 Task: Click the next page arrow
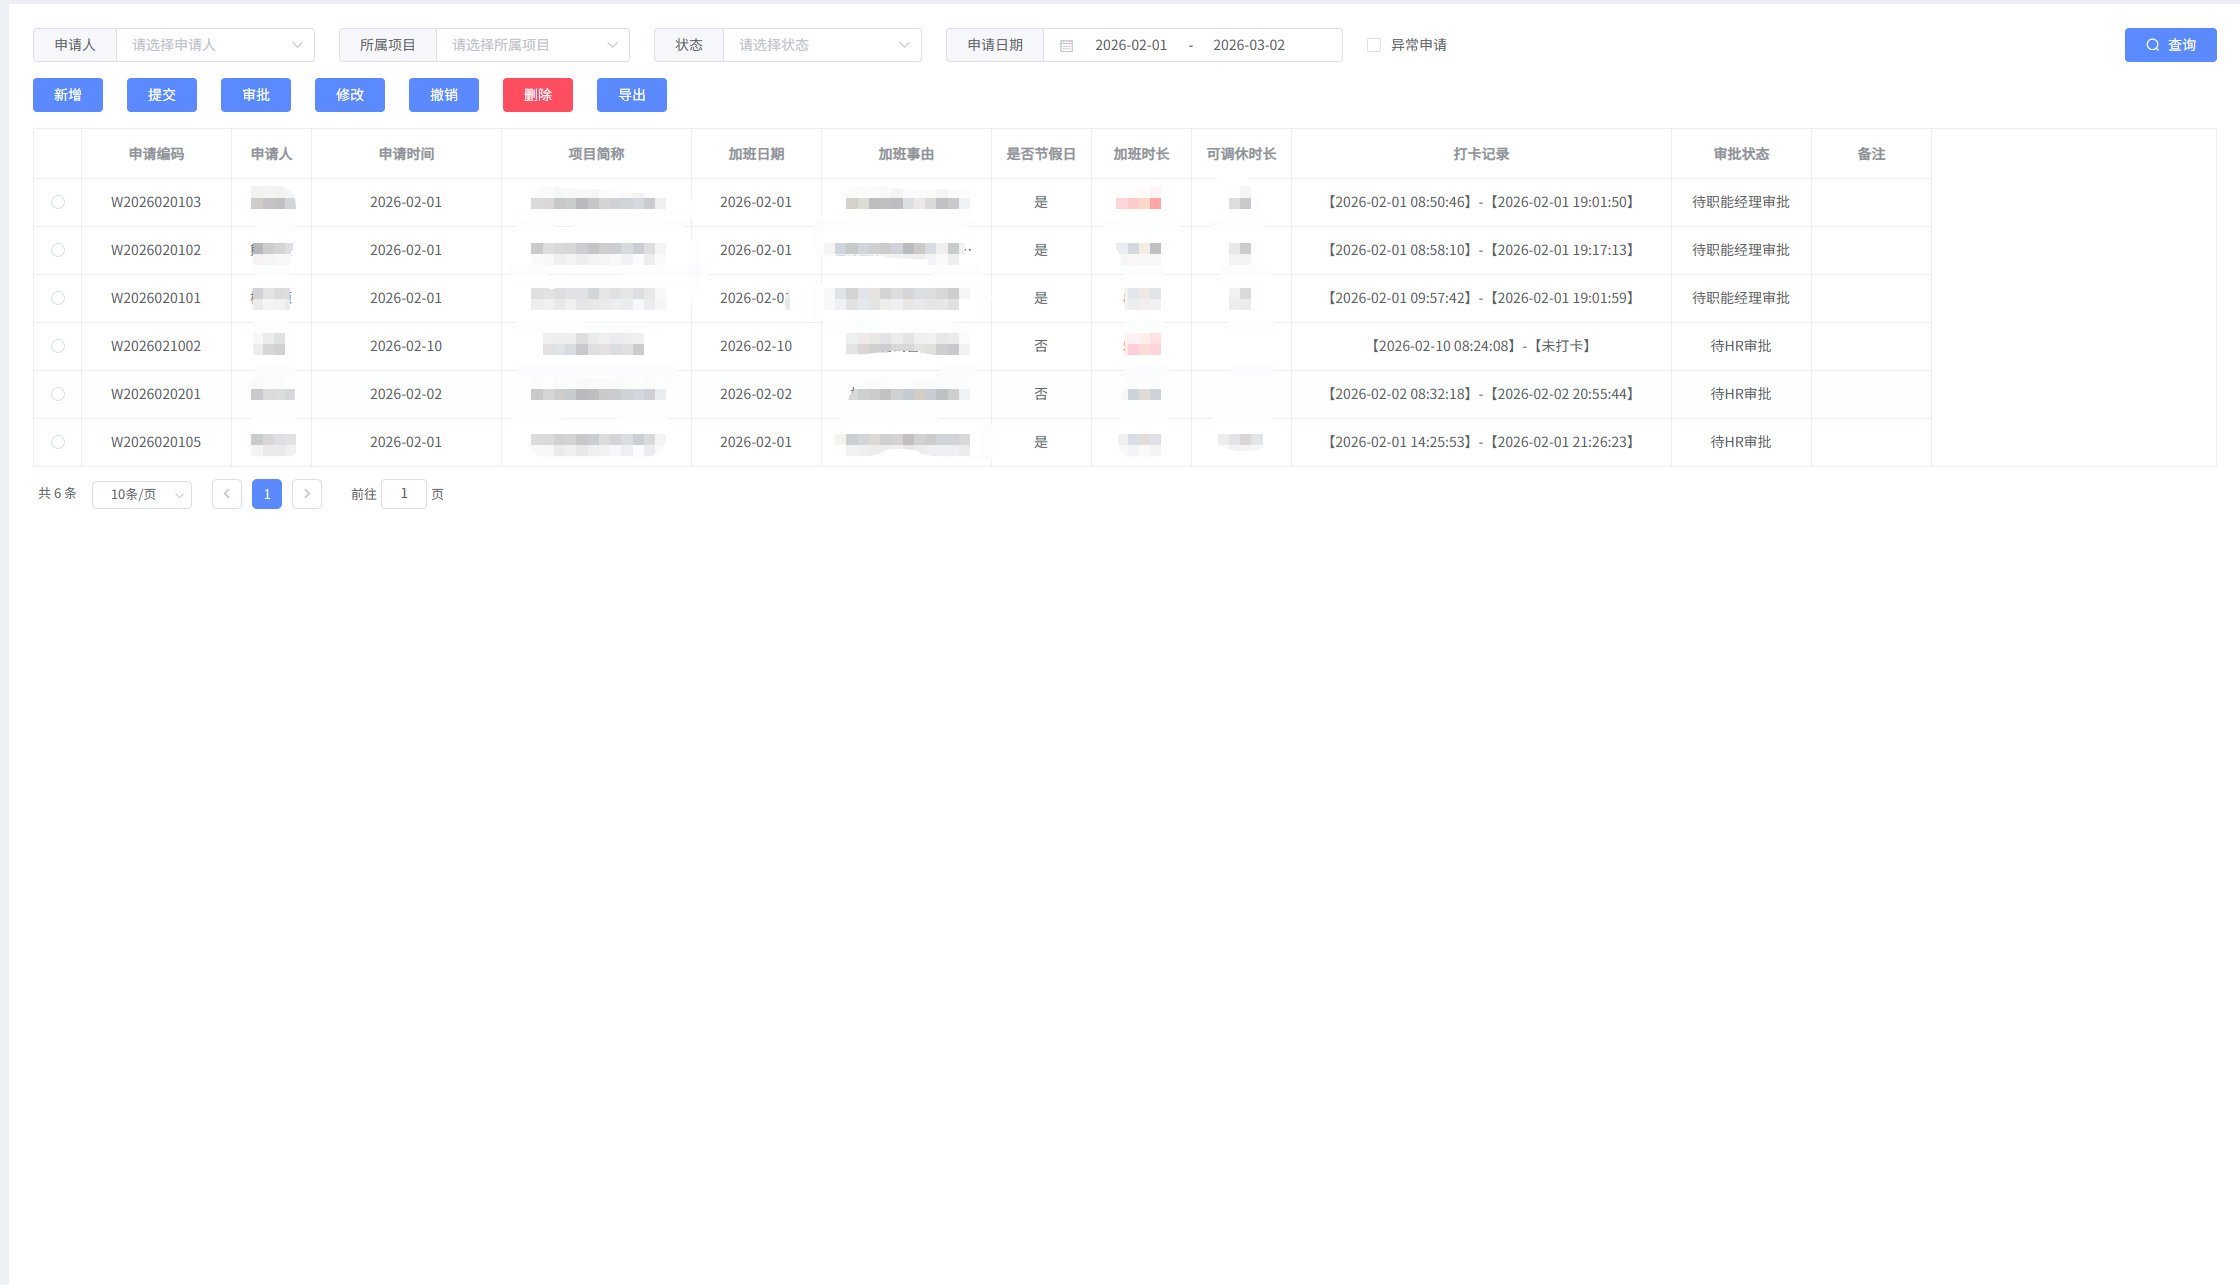pyautogui.click(x=307, y=494)
